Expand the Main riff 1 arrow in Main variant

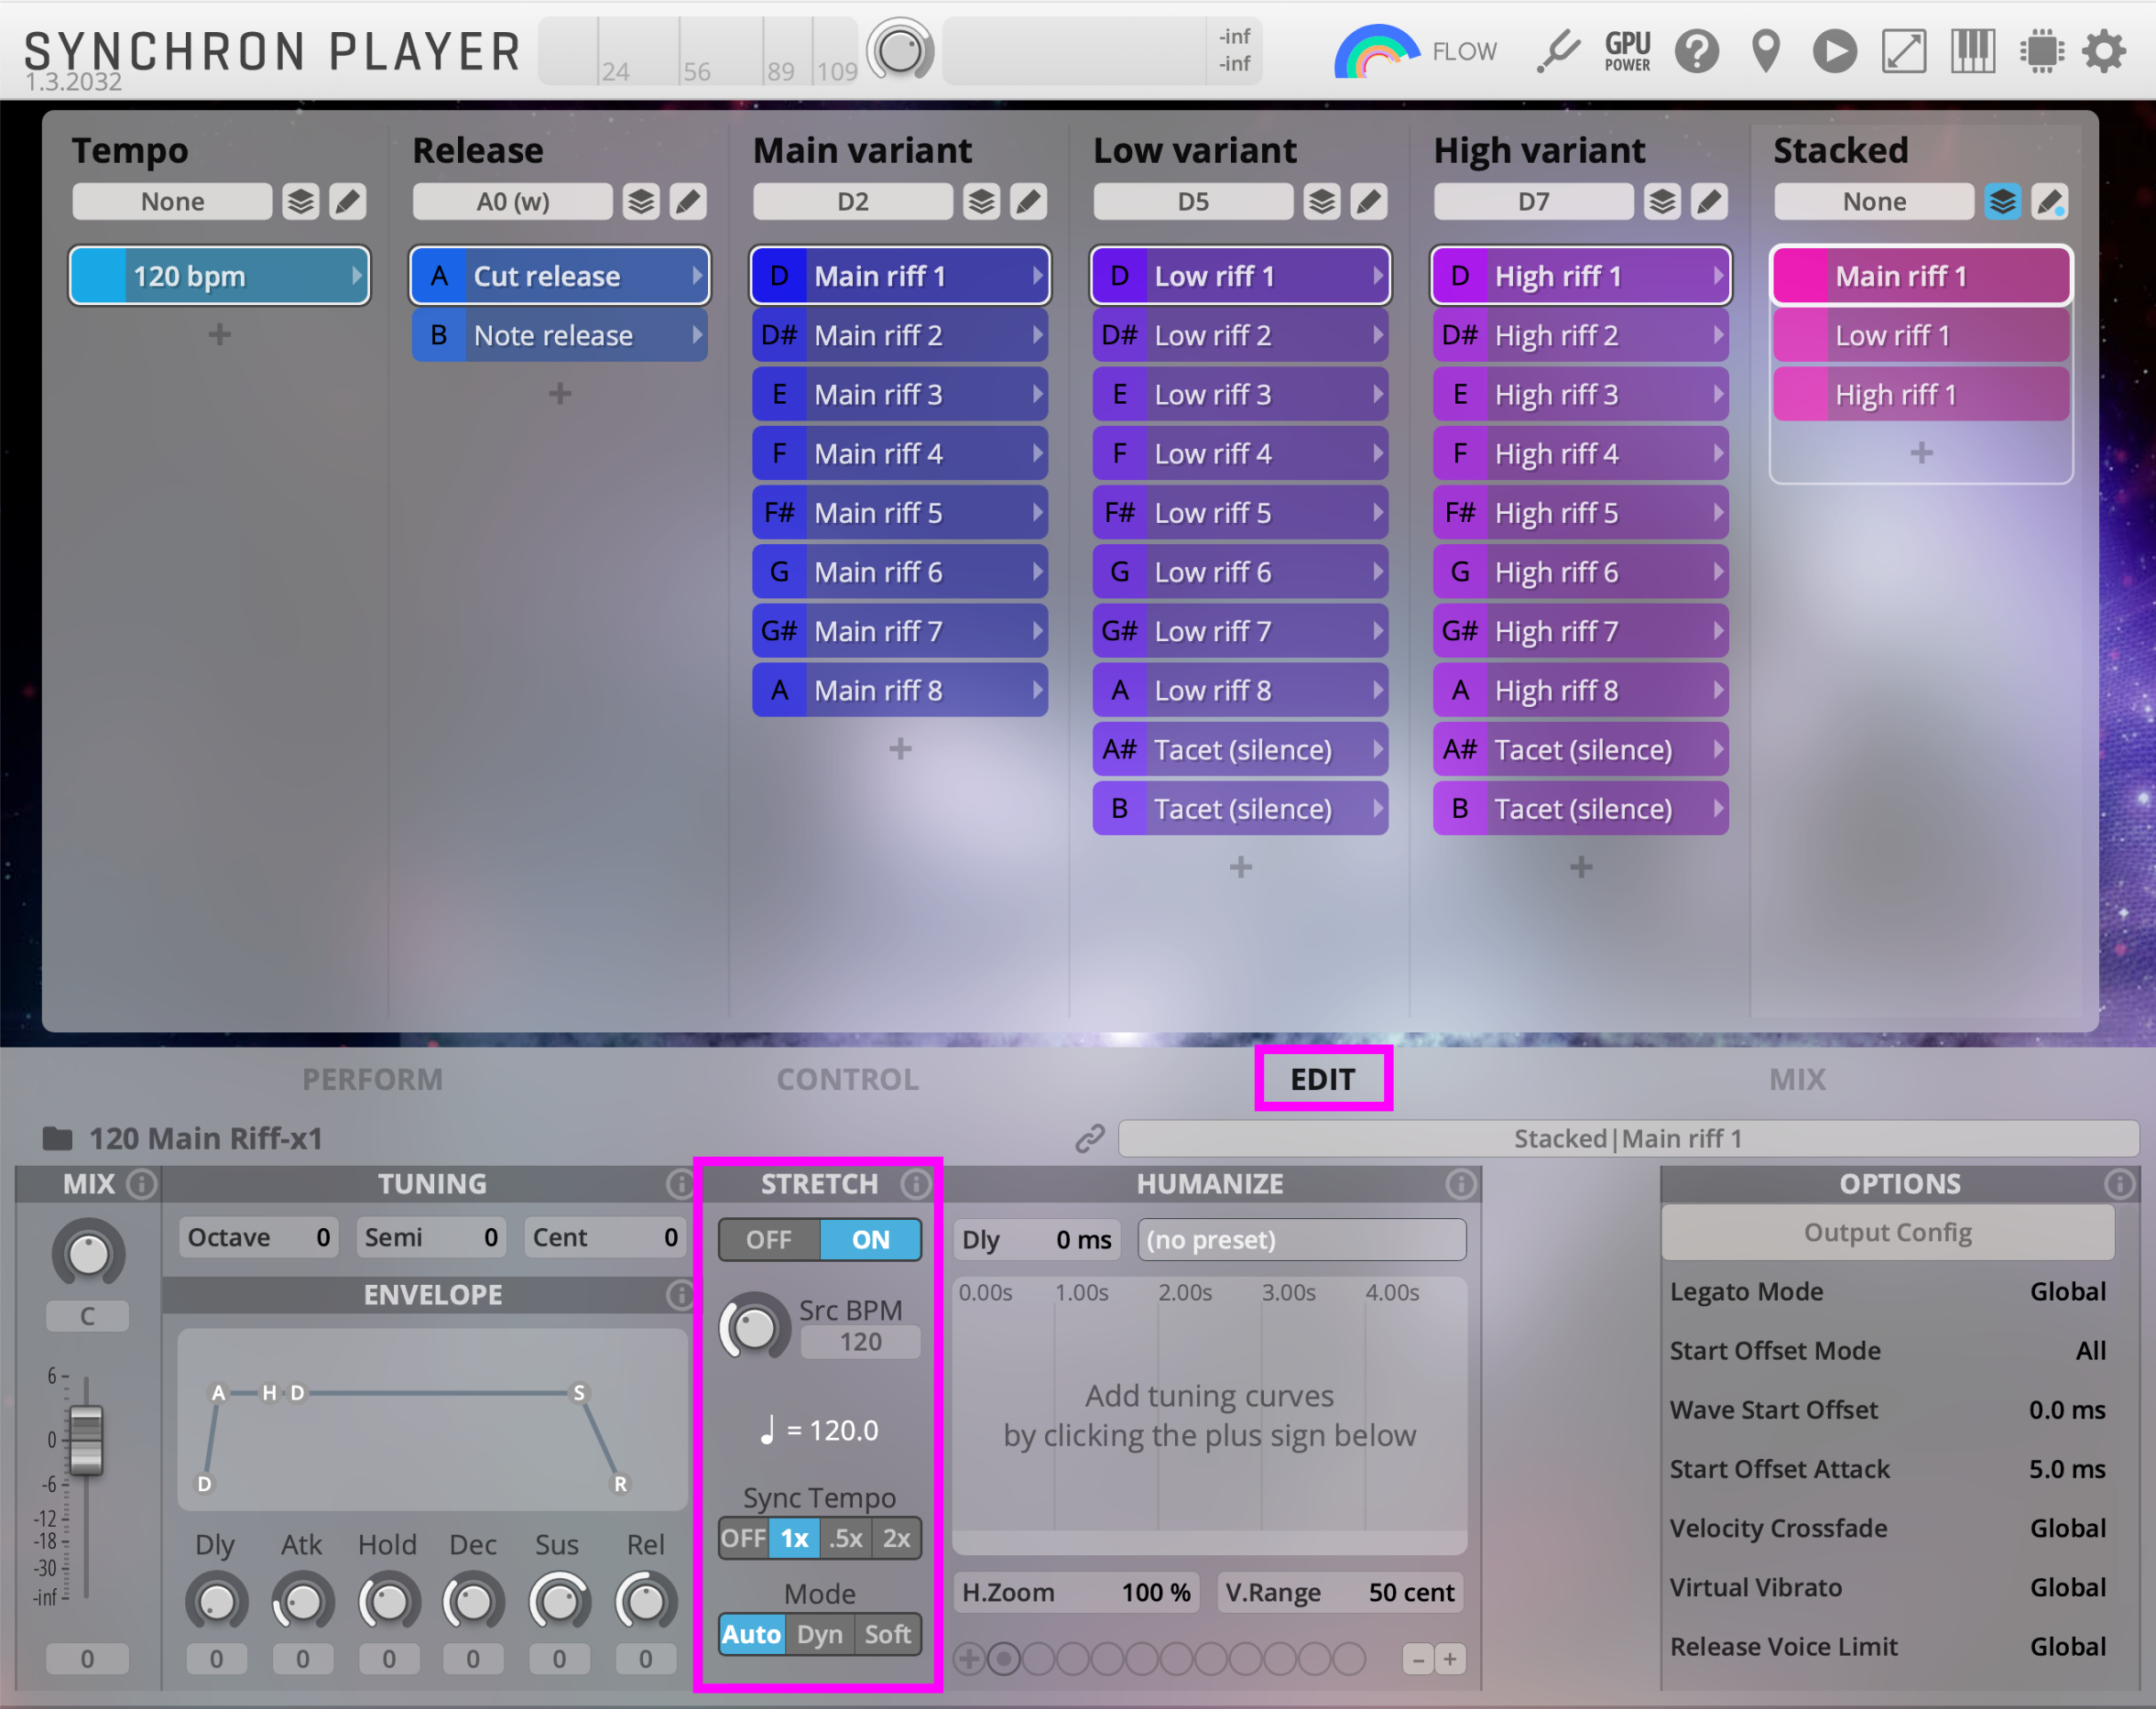click(1038, 276)
